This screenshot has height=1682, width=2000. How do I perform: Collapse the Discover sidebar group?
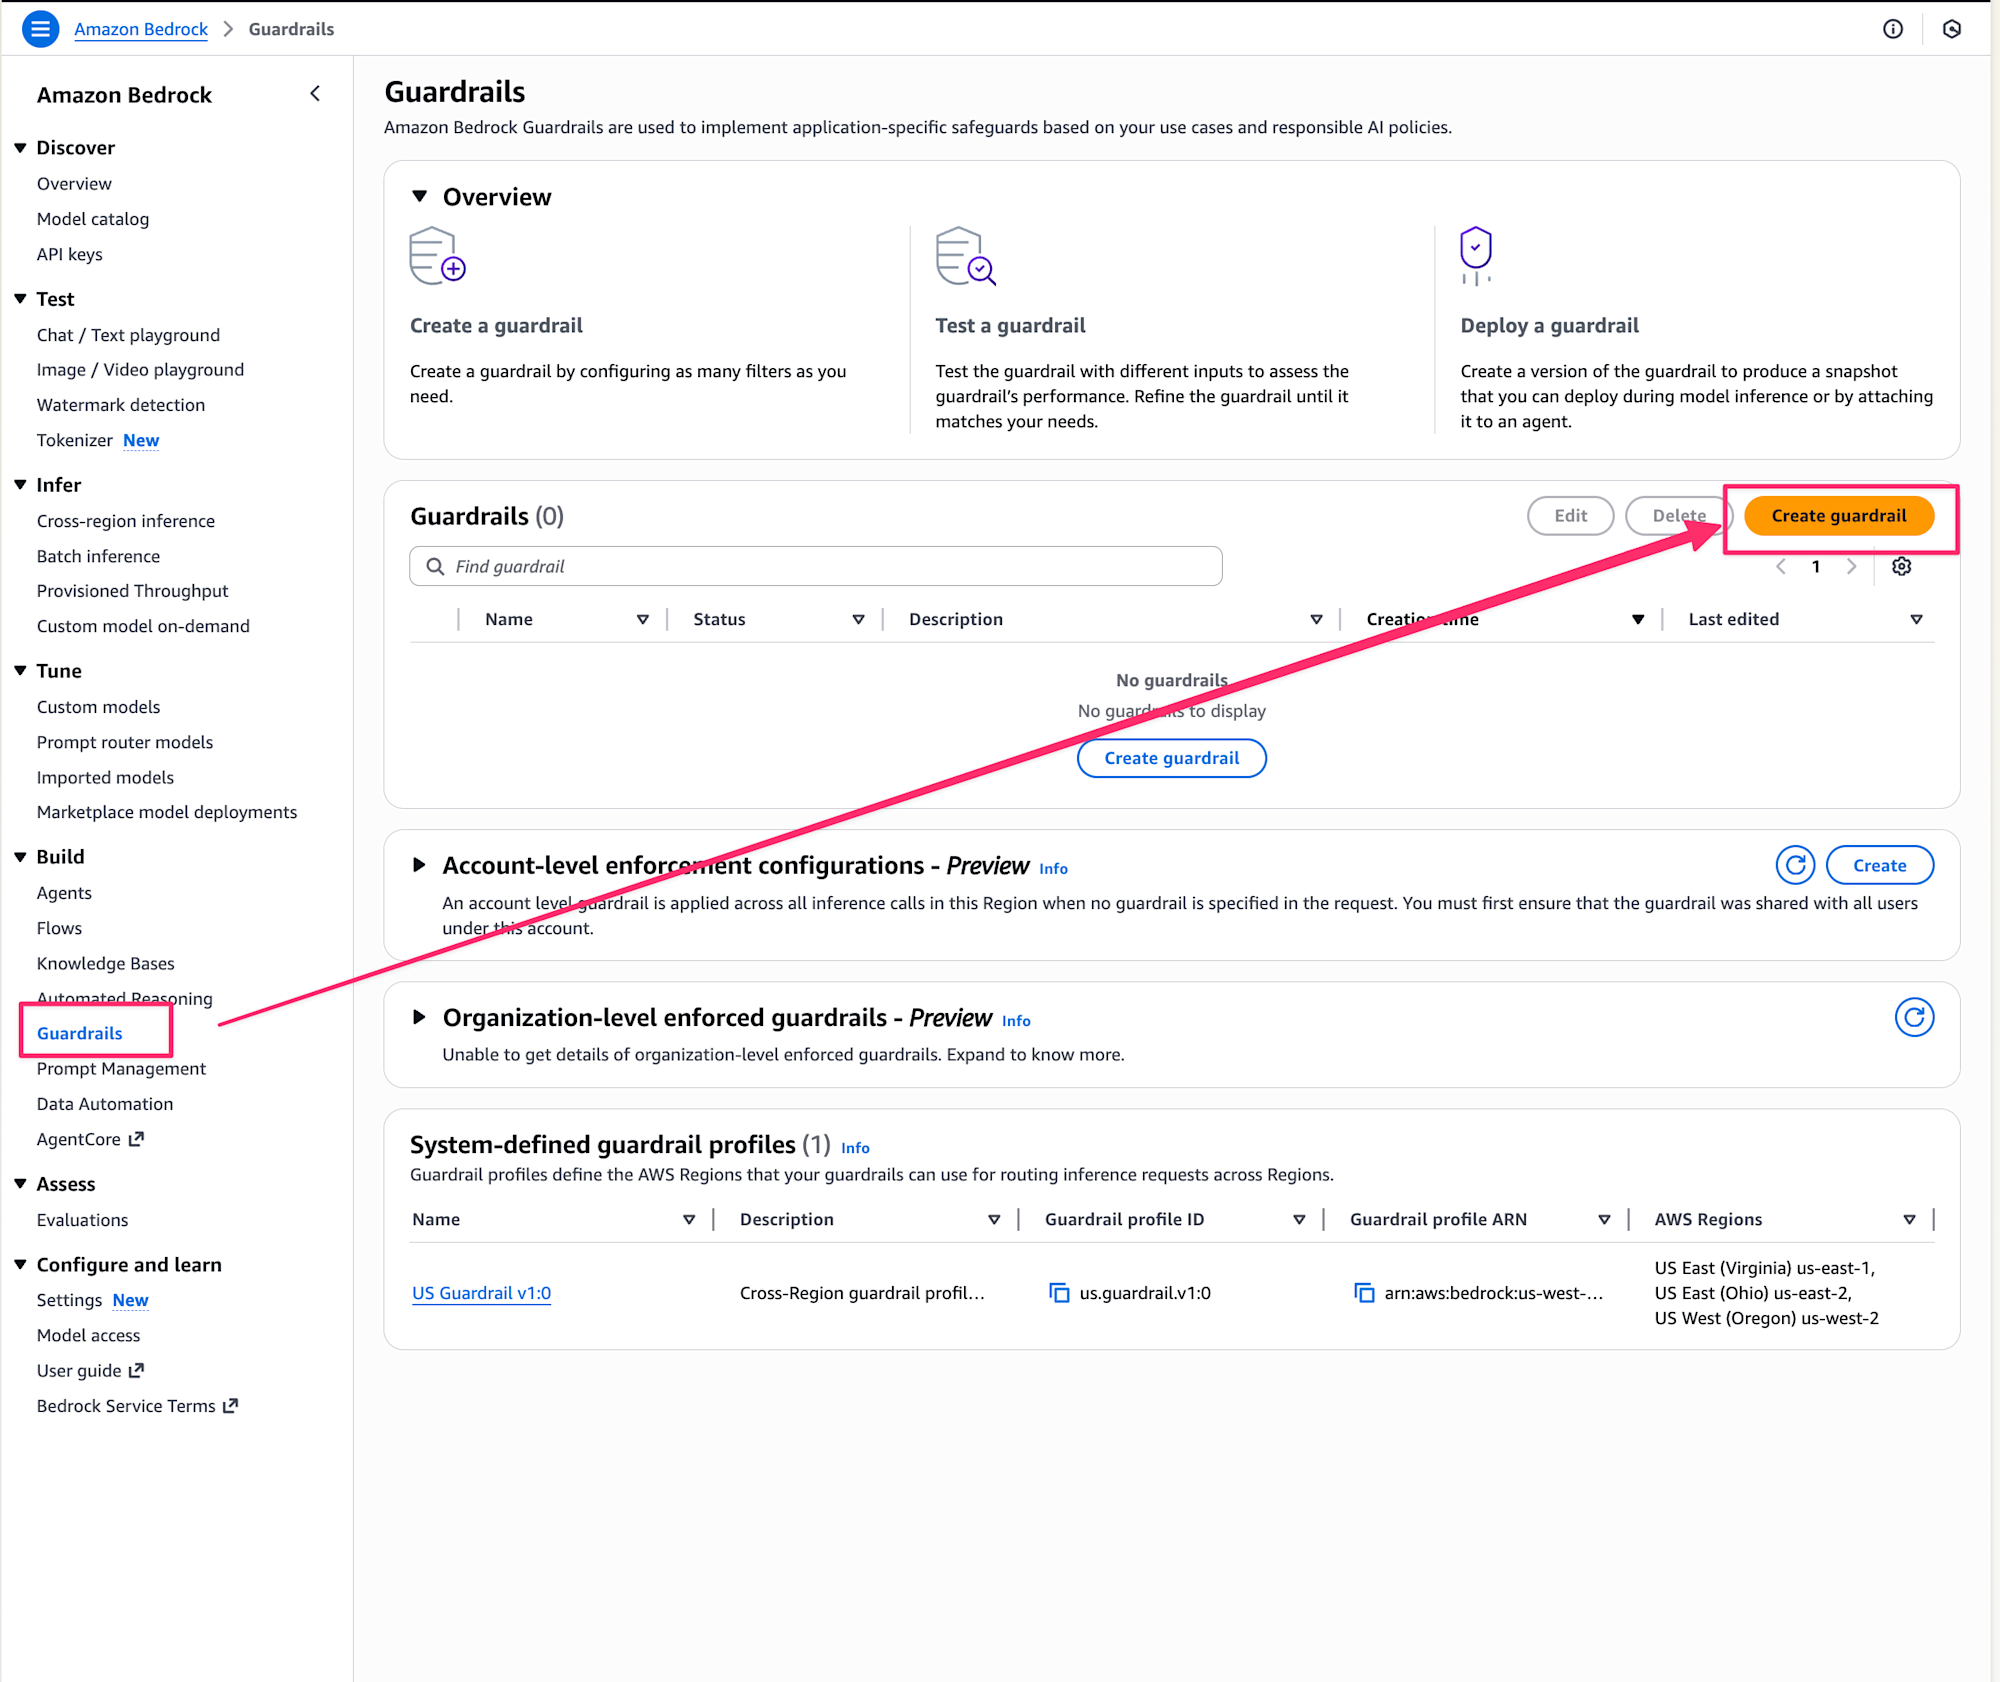coord(20,148)
